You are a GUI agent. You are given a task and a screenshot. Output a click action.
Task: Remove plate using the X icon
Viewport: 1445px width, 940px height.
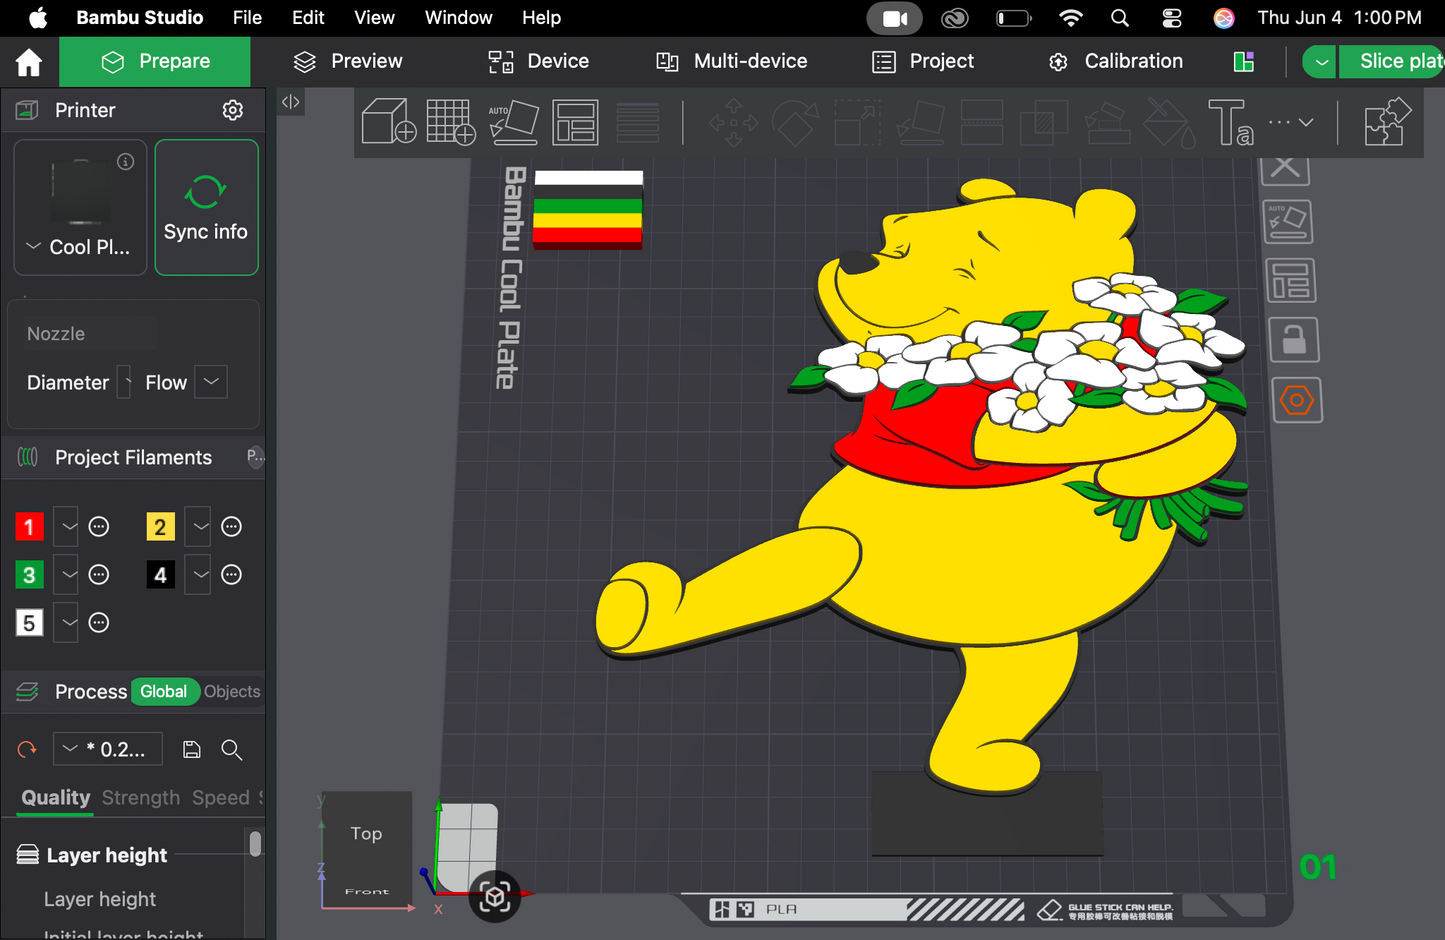click(x=1286, y=169)
